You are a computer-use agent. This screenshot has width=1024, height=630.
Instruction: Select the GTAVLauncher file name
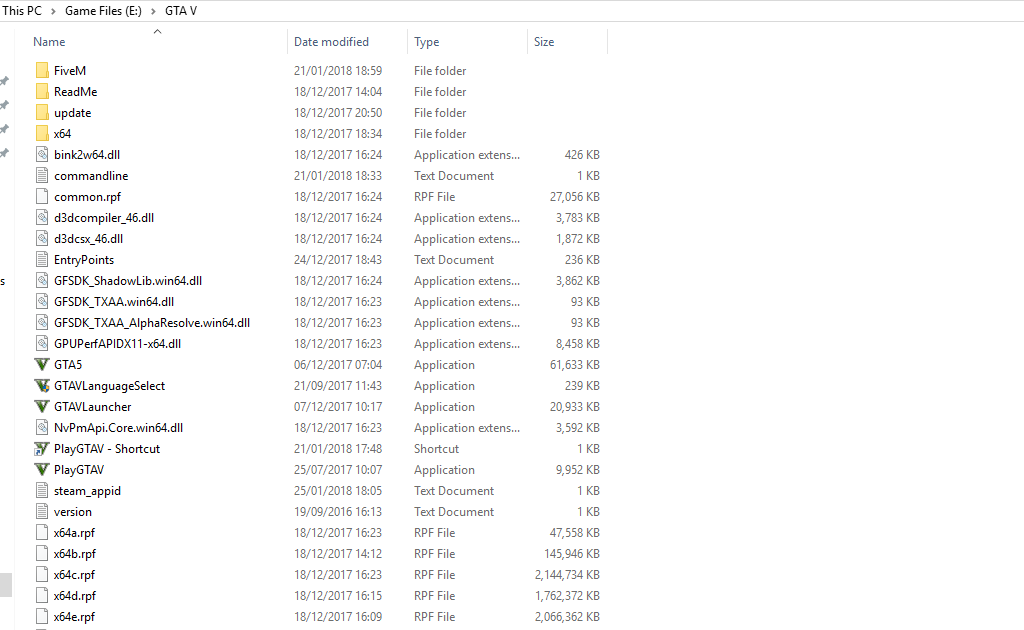[x=93, y=407]
